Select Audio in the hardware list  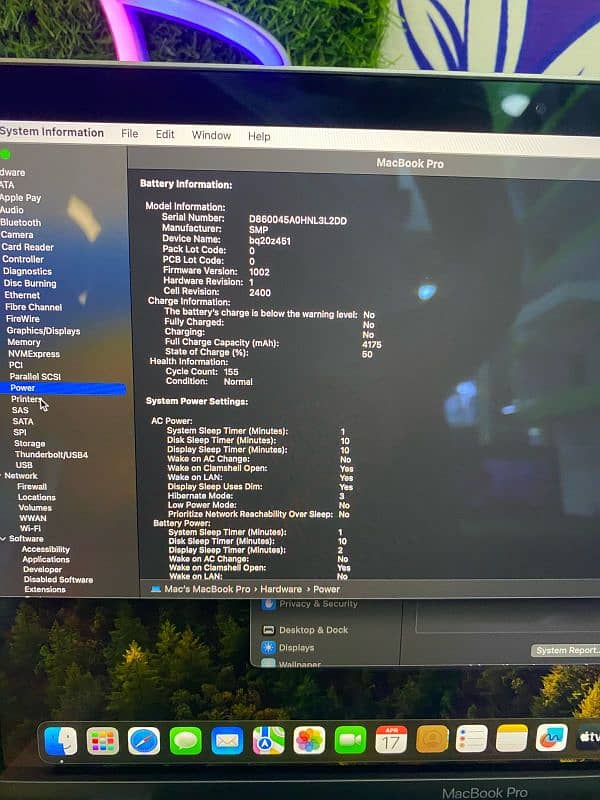pyautogui.click(x=12, y=210)
